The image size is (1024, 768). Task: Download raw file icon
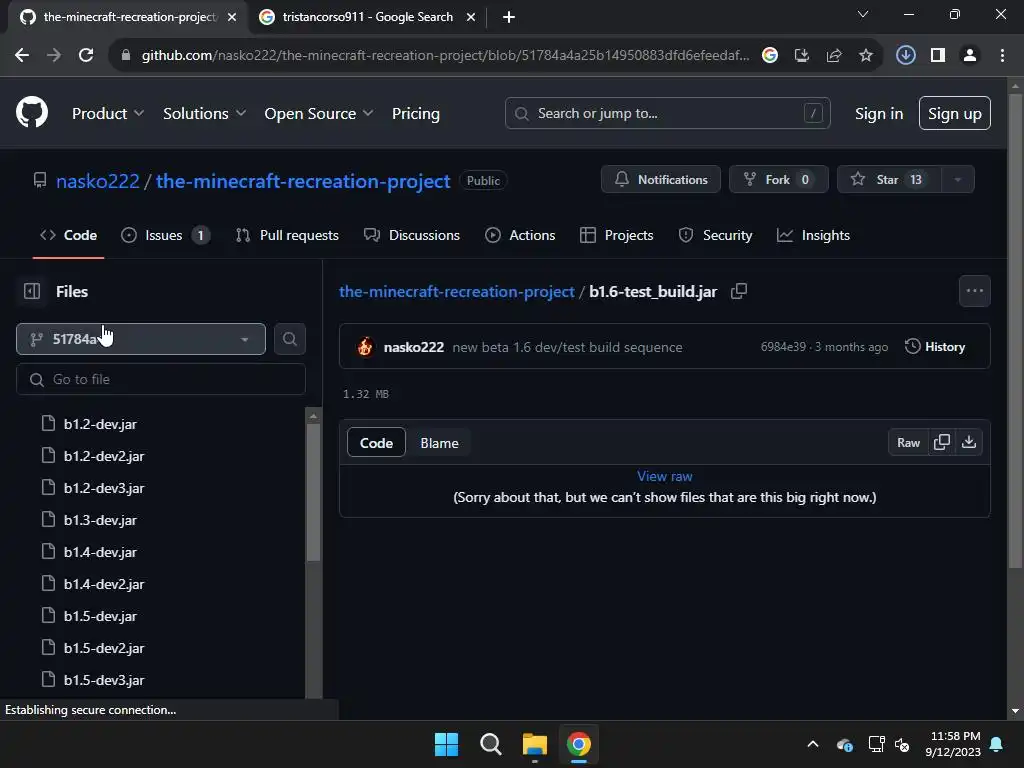[969, 442]
